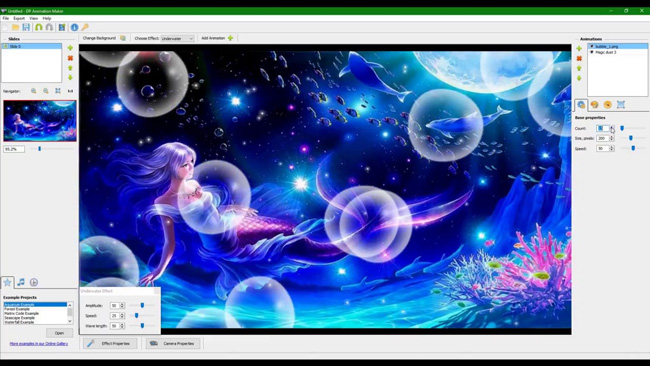Set Navigator zoom to 1:1

pos(70,91)
